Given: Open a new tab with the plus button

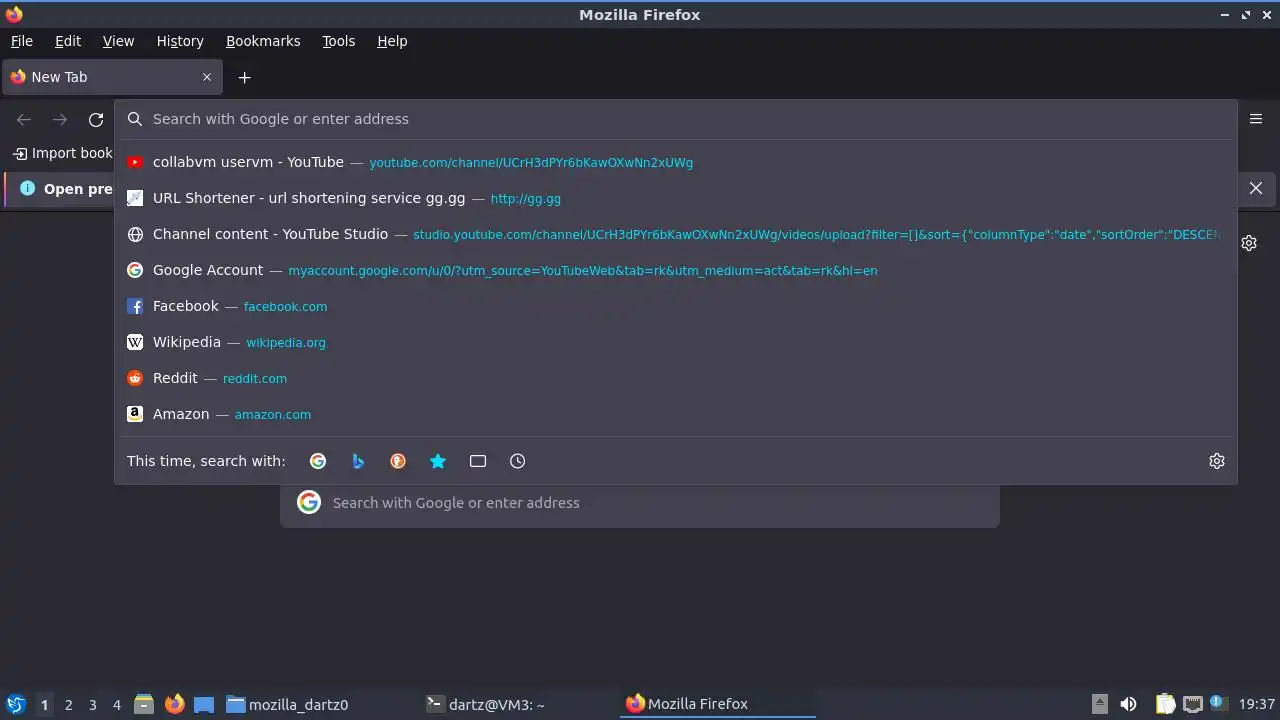Looking at the screenshot, I should tap(244, 77).
